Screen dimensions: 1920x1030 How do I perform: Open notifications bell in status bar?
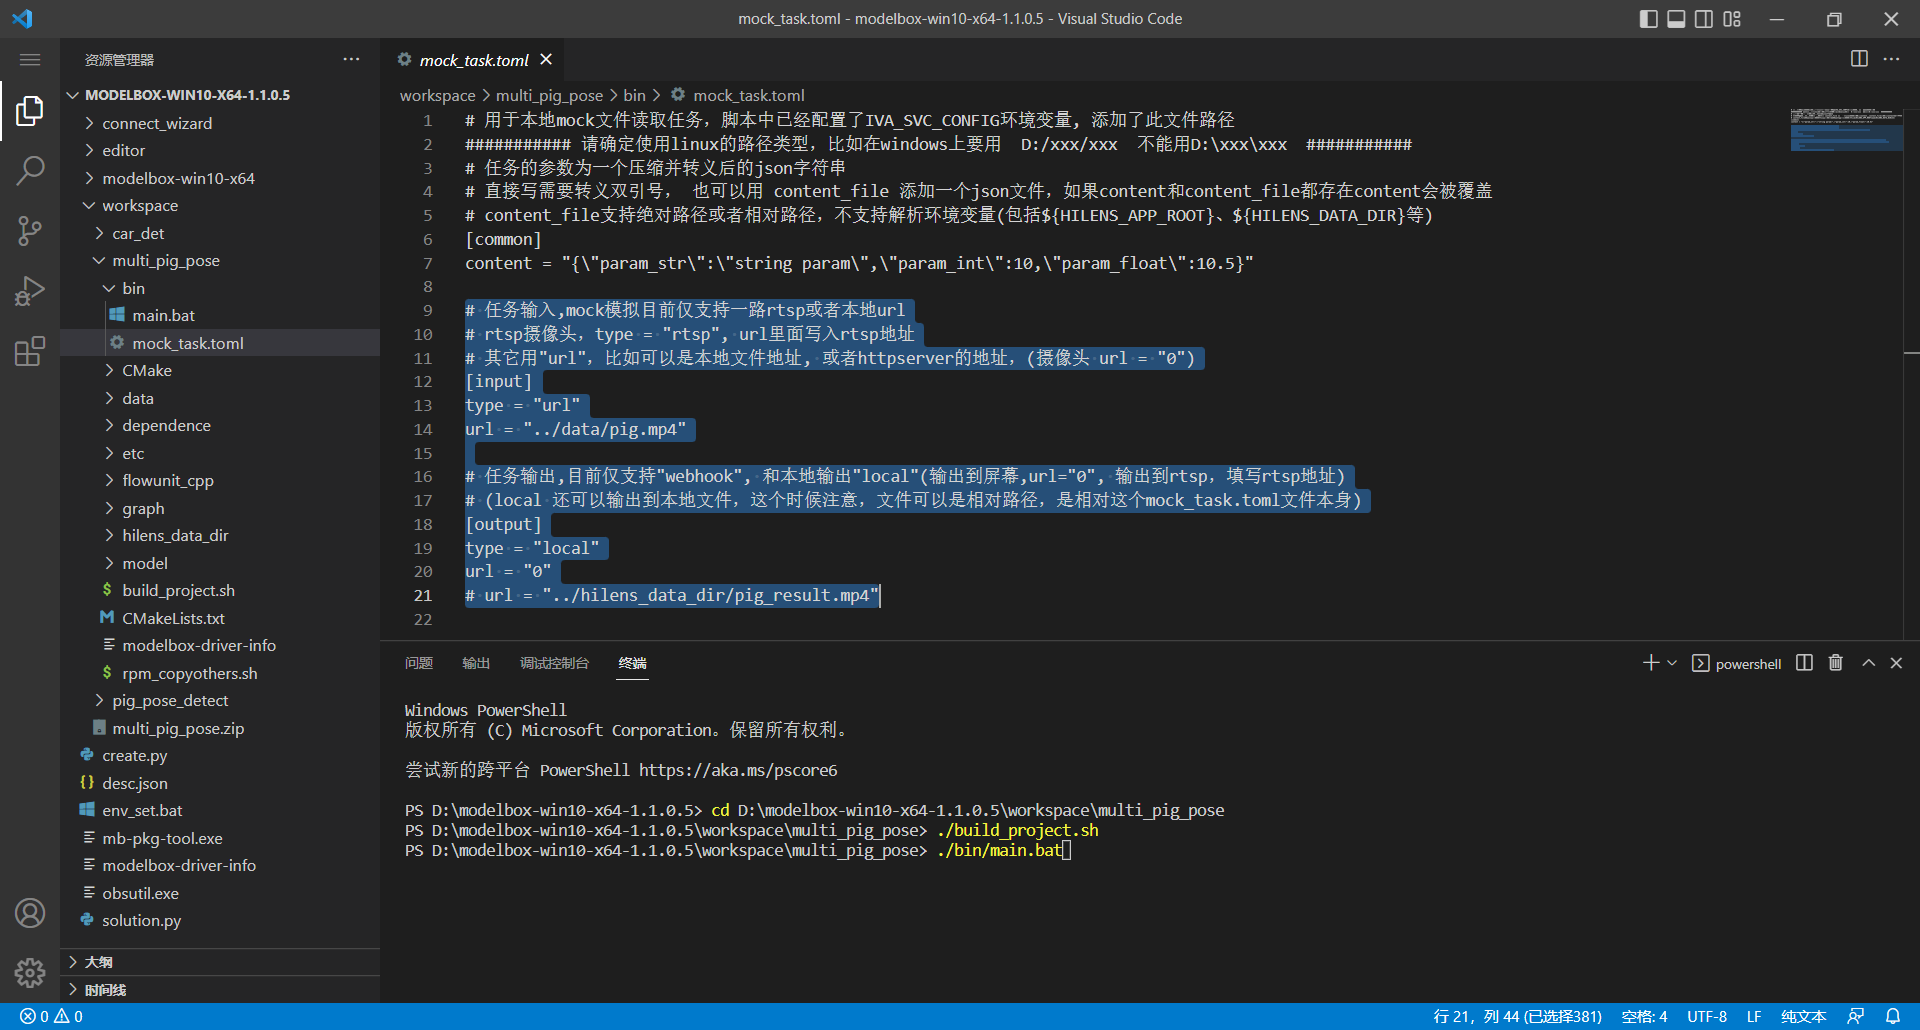[1893, 1016]
